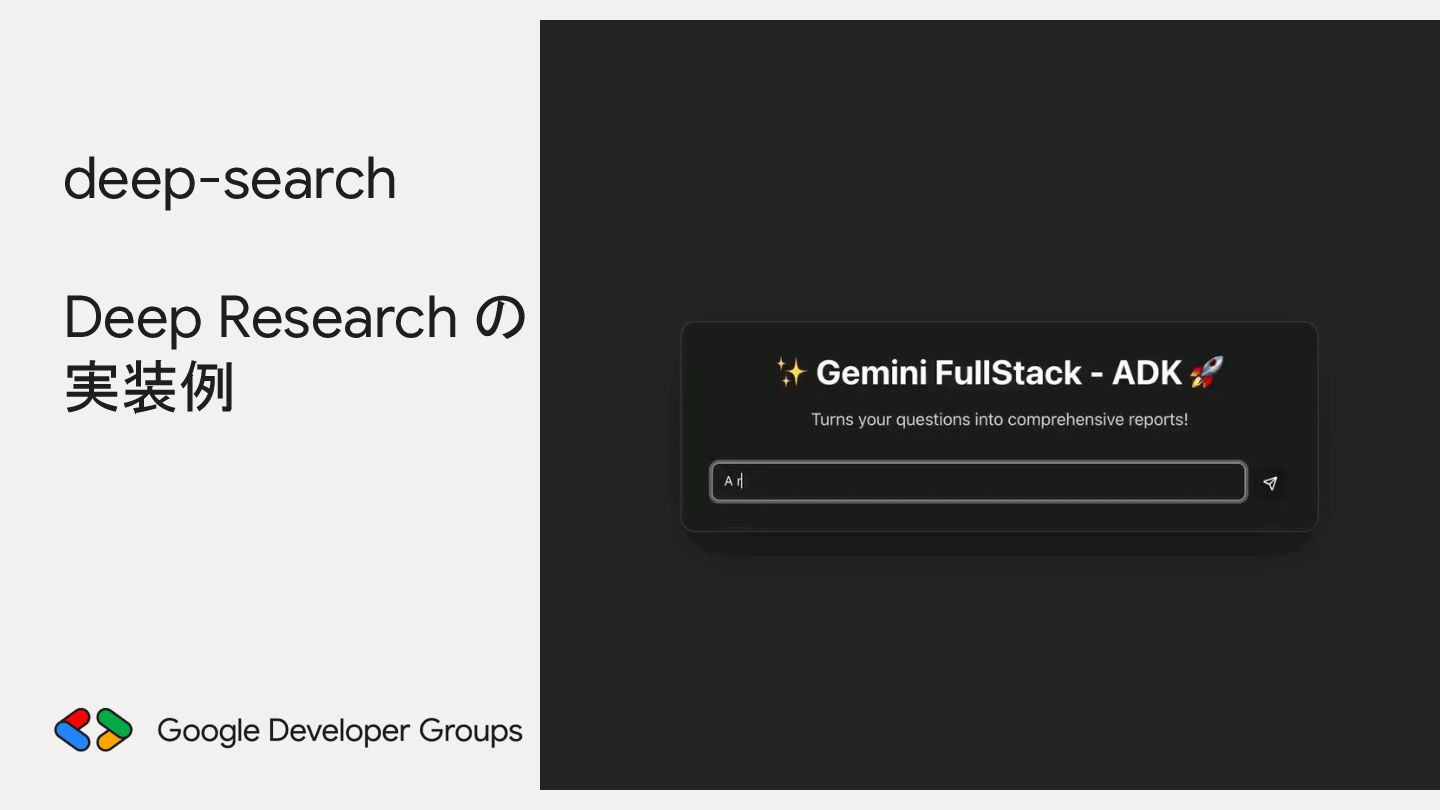Click the word ADK in the card title

coord(1147,373)
